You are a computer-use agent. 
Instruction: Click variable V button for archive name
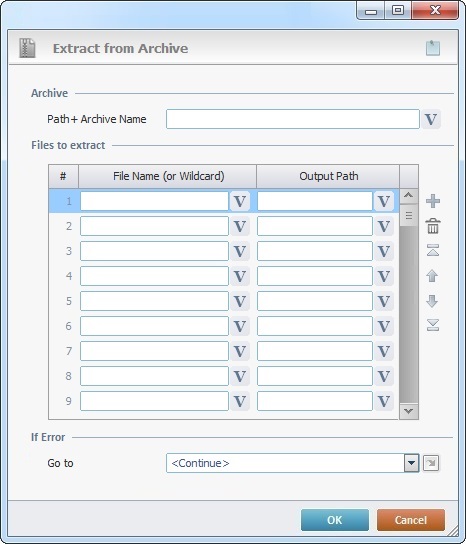[x=431, y=119]
